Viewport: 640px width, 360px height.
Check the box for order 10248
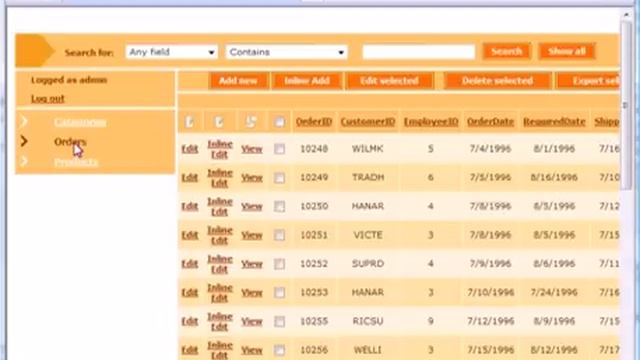pyautogui.click(x=280, y=149)
